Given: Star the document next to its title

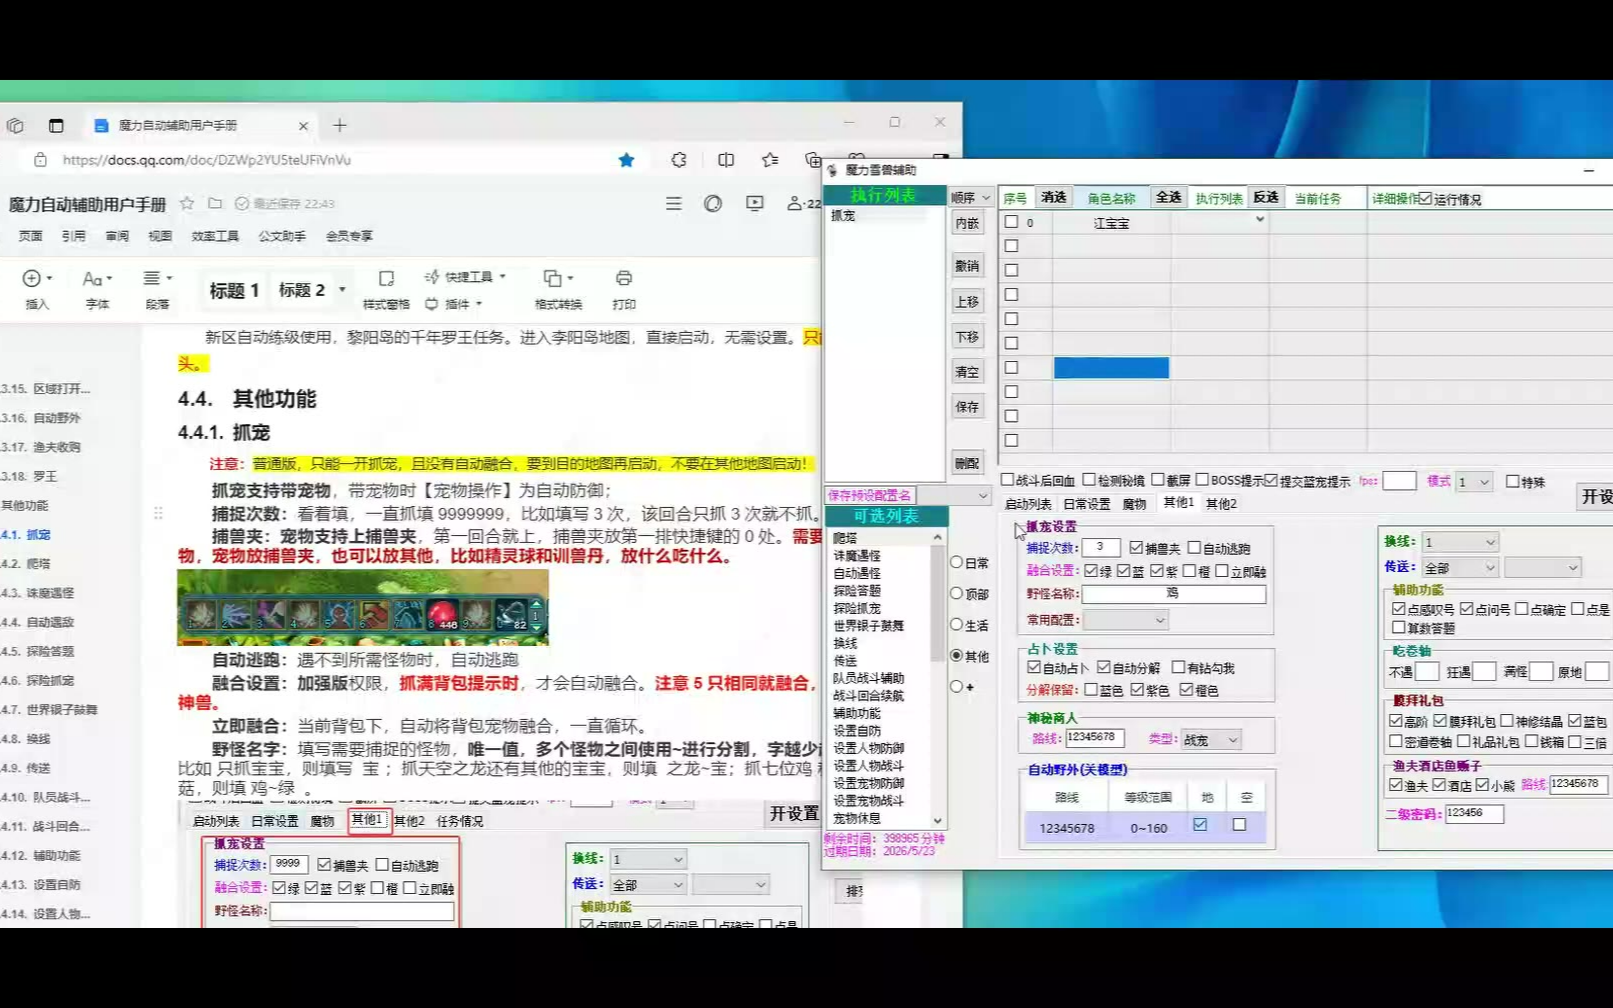Looking at the screenshot, I should [187, 203].
